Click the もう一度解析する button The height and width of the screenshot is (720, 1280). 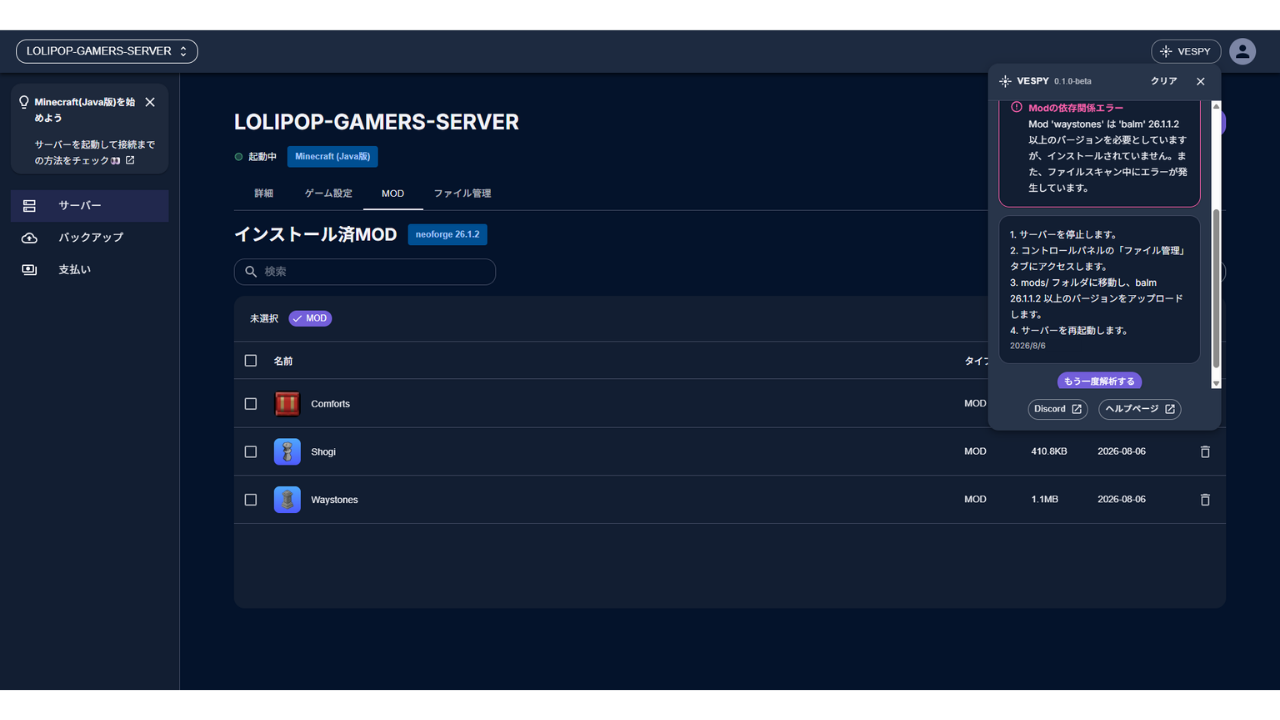[x=1099, y=381]
